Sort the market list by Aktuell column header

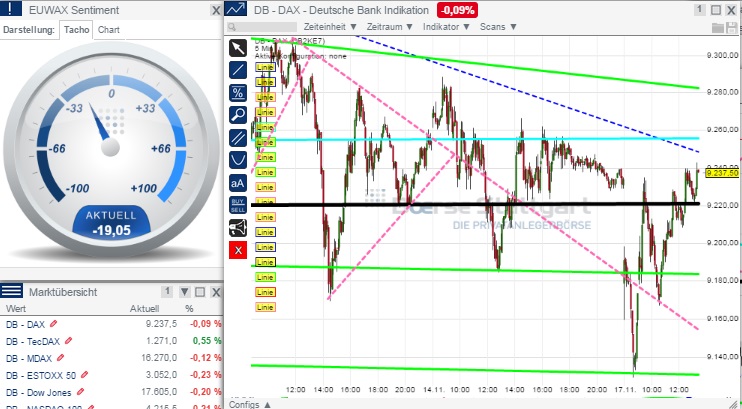(x=144, y=309)
